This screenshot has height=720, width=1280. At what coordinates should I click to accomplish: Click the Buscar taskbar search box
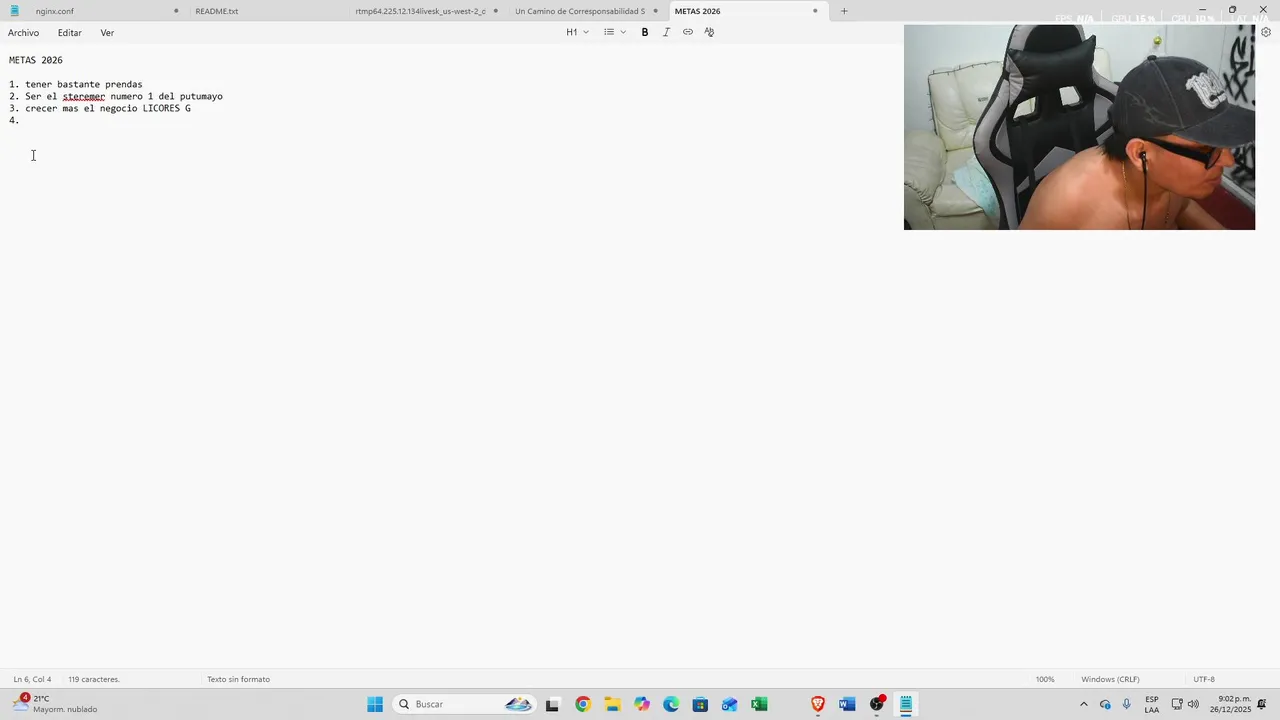pyautogui.click(x=465, y=704)
